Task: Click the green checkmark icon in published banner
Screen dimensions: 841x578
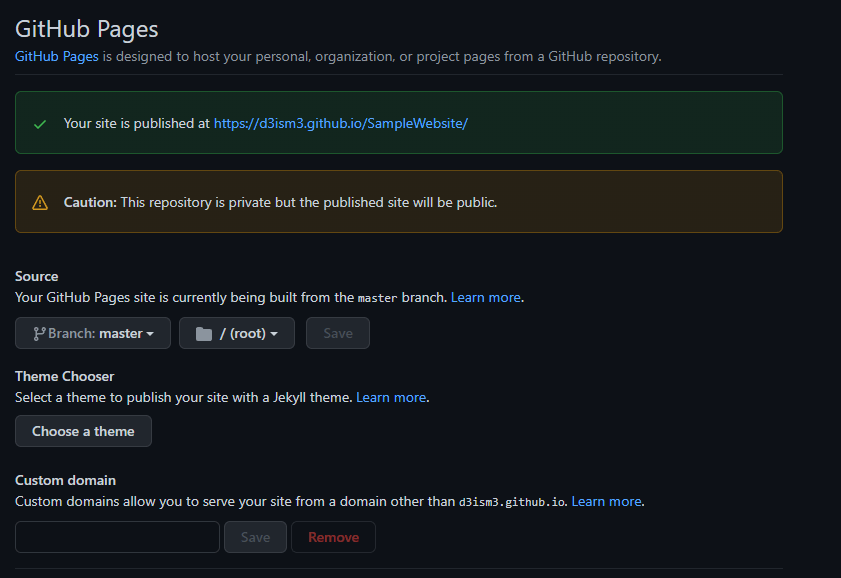Action: pos(40,124)
